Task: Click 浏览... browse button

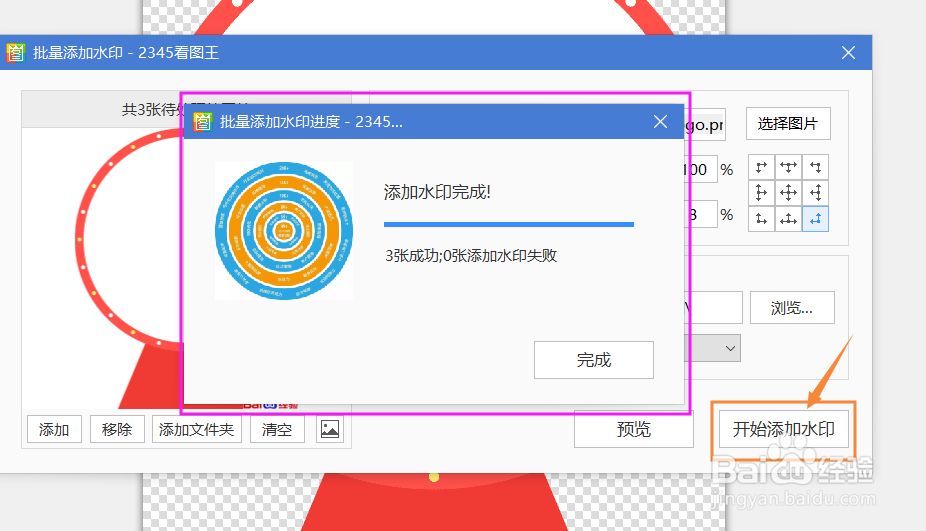Action: click(x=792, y=307)
